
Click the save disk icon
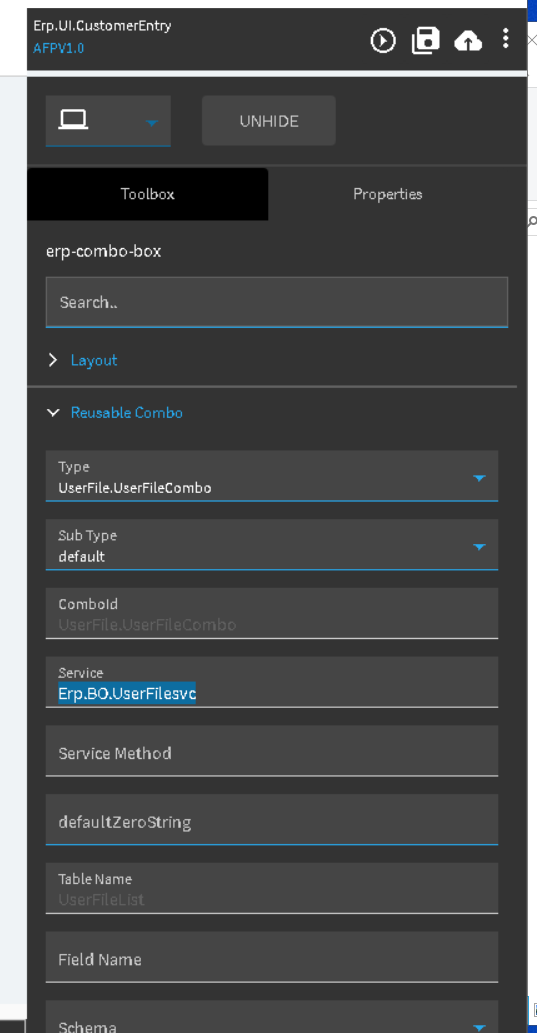click(426, 41)
